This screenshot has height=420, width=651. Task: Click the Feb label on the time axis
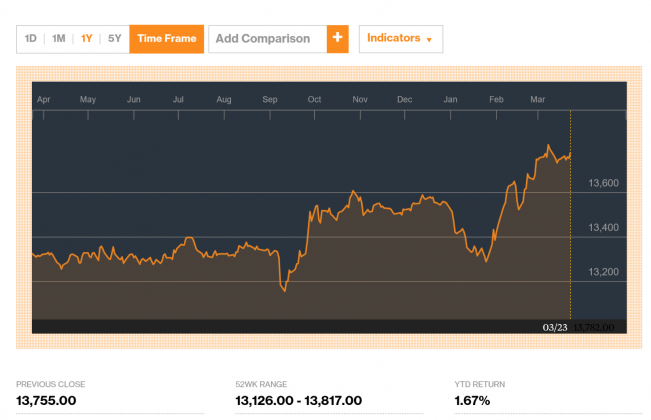[x=496, y=100]
